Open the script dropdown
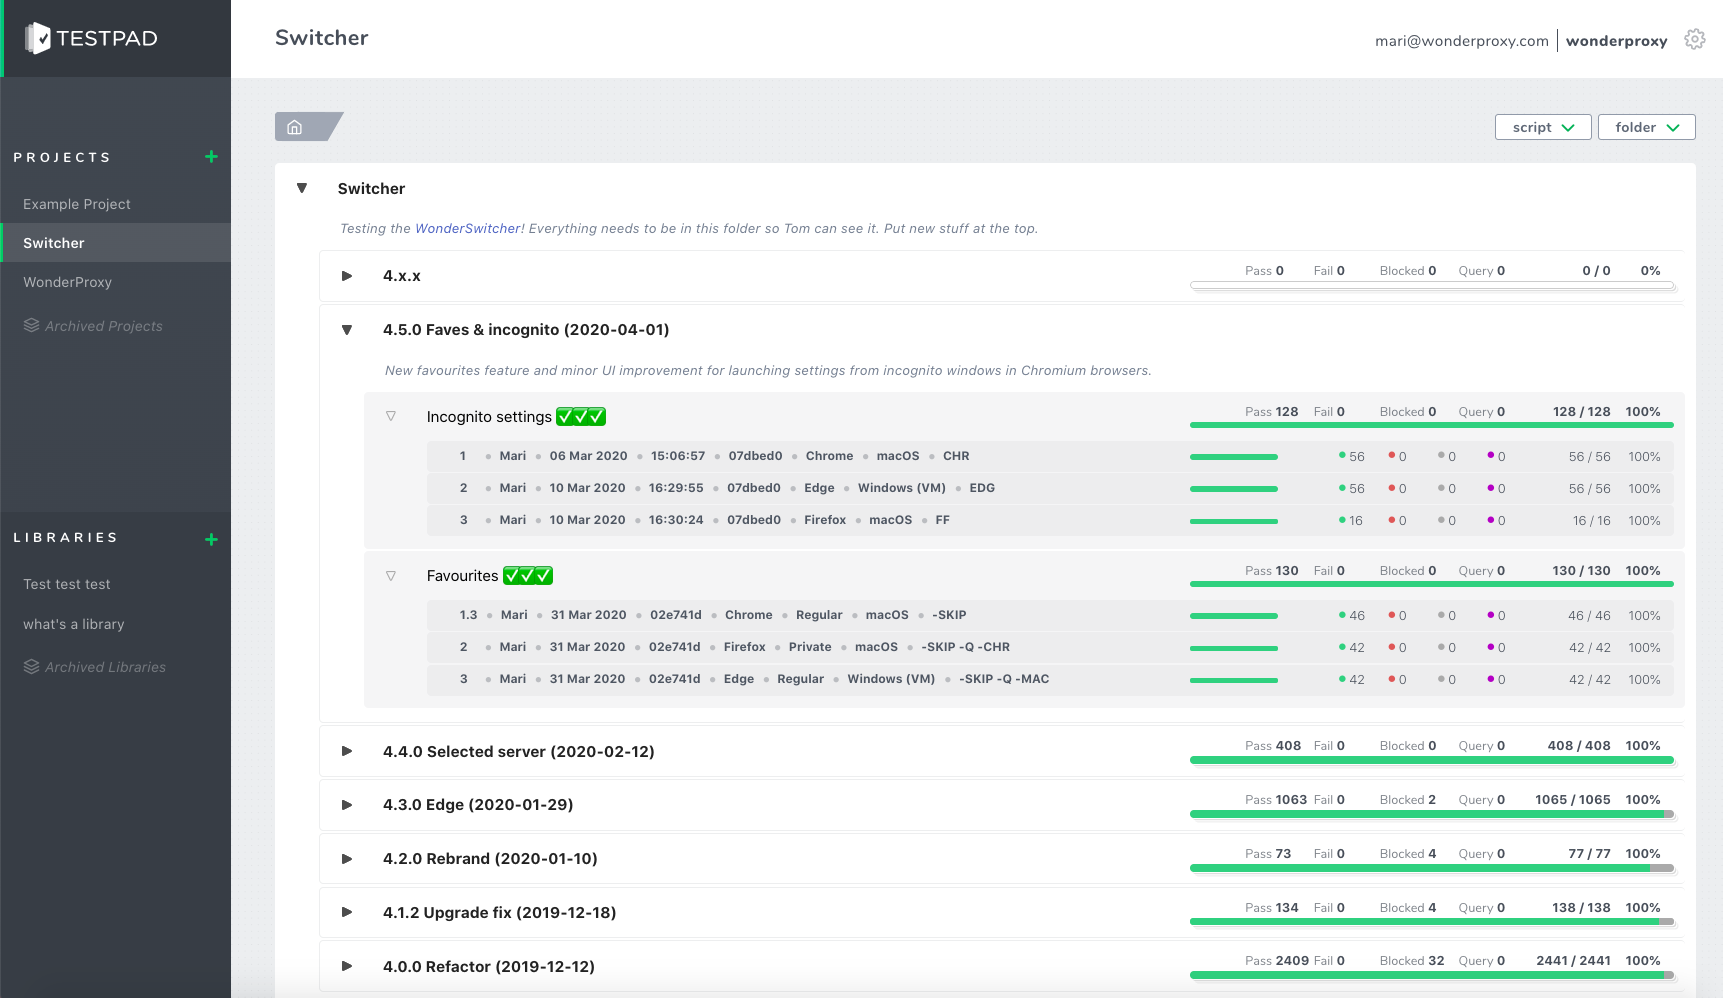This screenshot has width=1723, height=998. (1543, 127)
